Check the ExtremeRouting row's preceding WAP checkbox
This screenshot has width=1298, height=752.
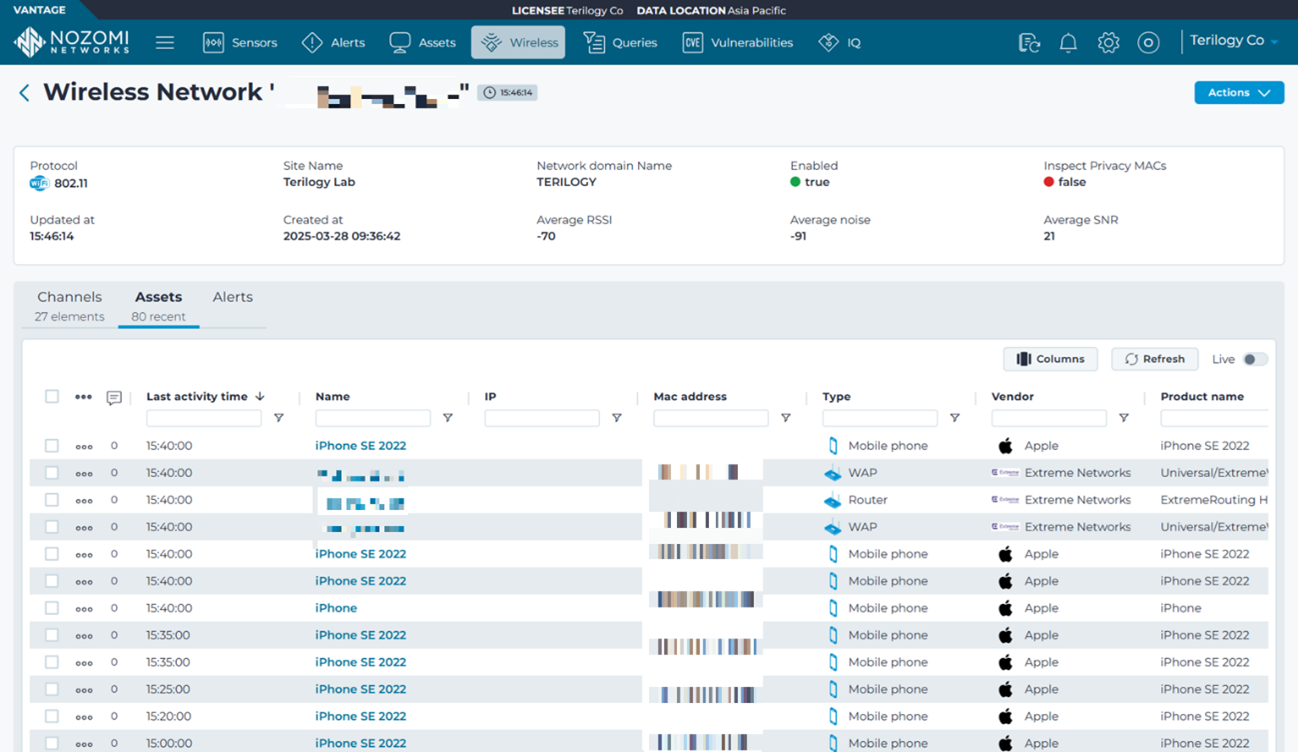click(x=52, y=473)
